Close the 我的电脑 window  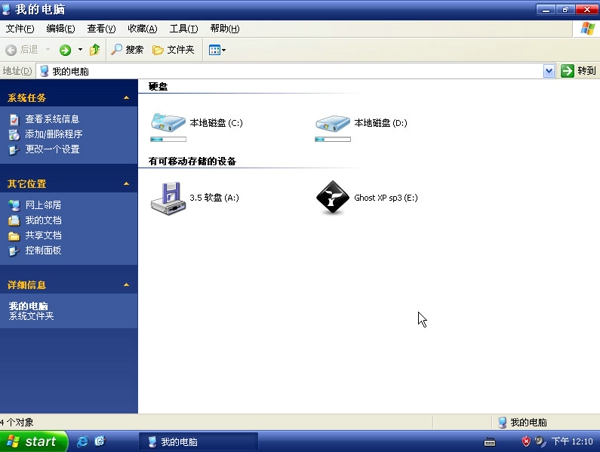click(587, 9)
